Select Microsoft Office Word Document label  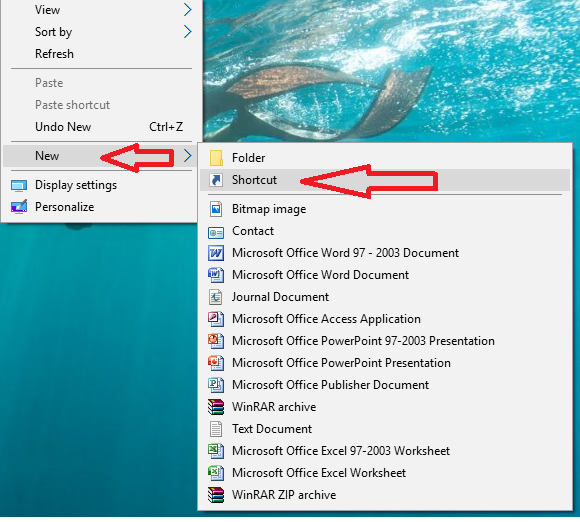tap(320, 275)
